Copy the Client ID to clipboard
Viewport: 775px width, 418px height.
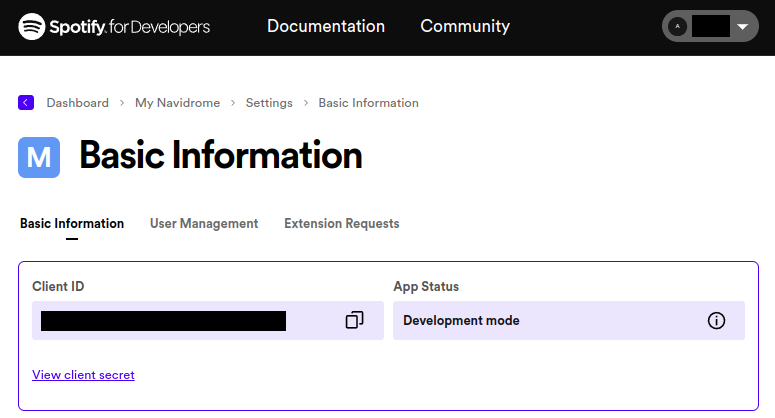click(354, 321)
